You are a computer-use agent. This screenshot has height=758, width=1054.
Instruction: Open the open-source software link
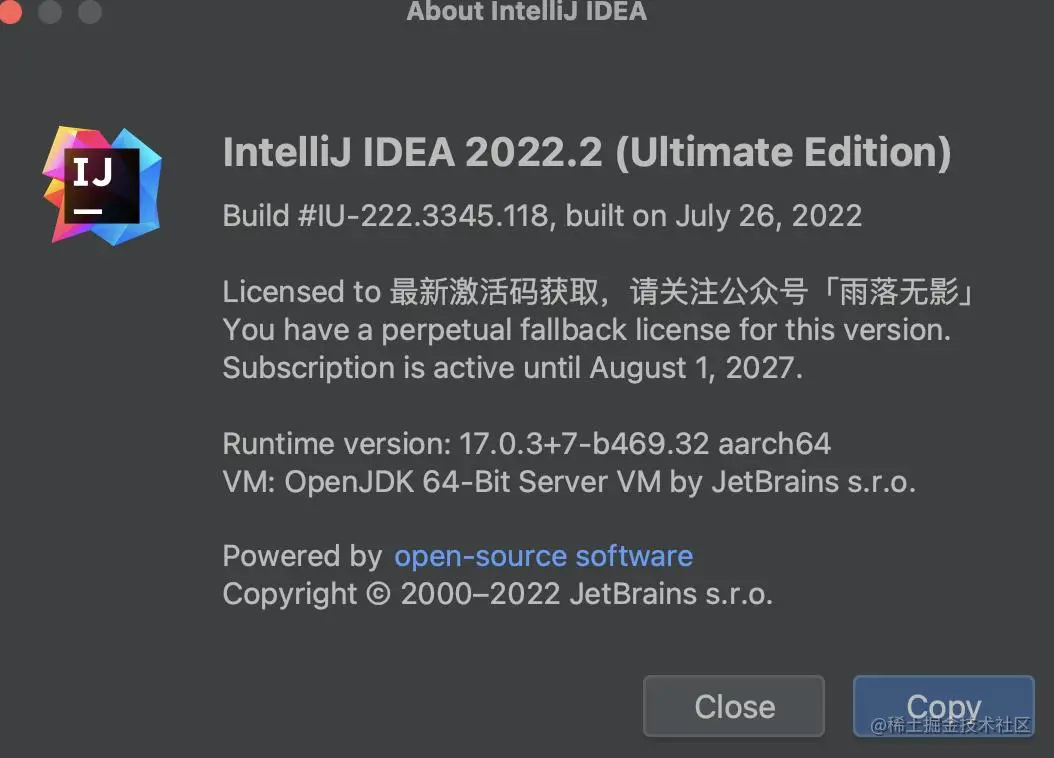(543, 556)
